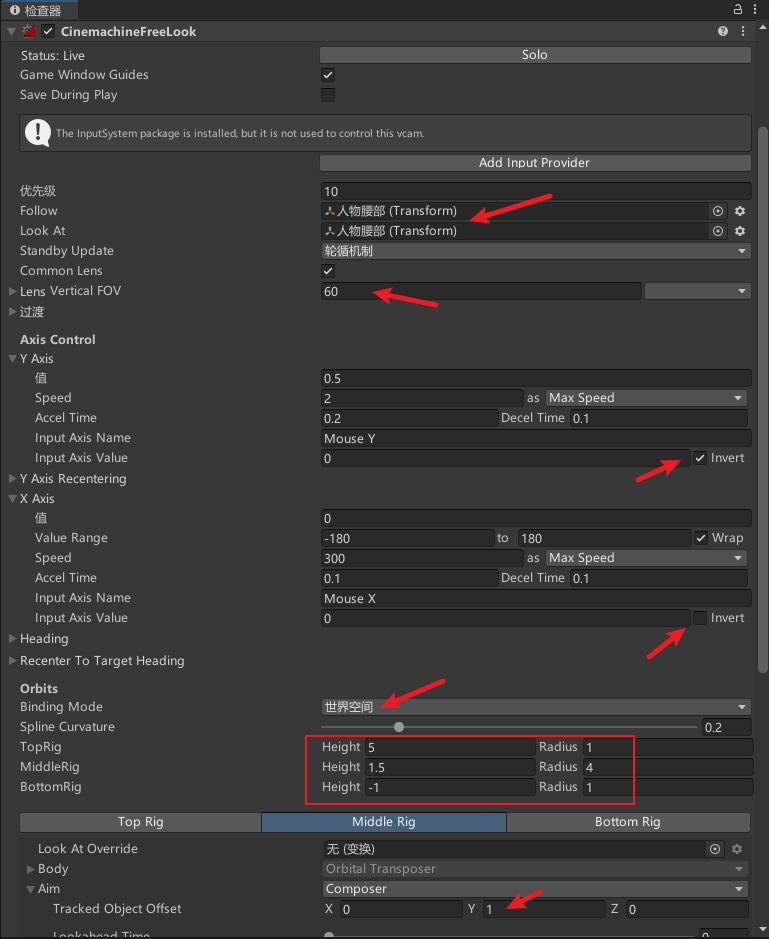Open CinemachineFreeLook help reference icon

click(x=723, y=31)
